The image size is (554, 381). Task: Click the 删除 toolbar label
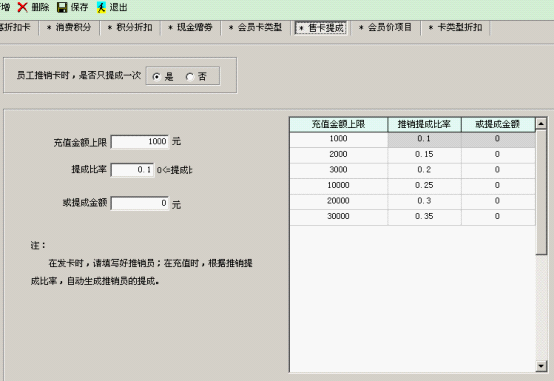40,7
